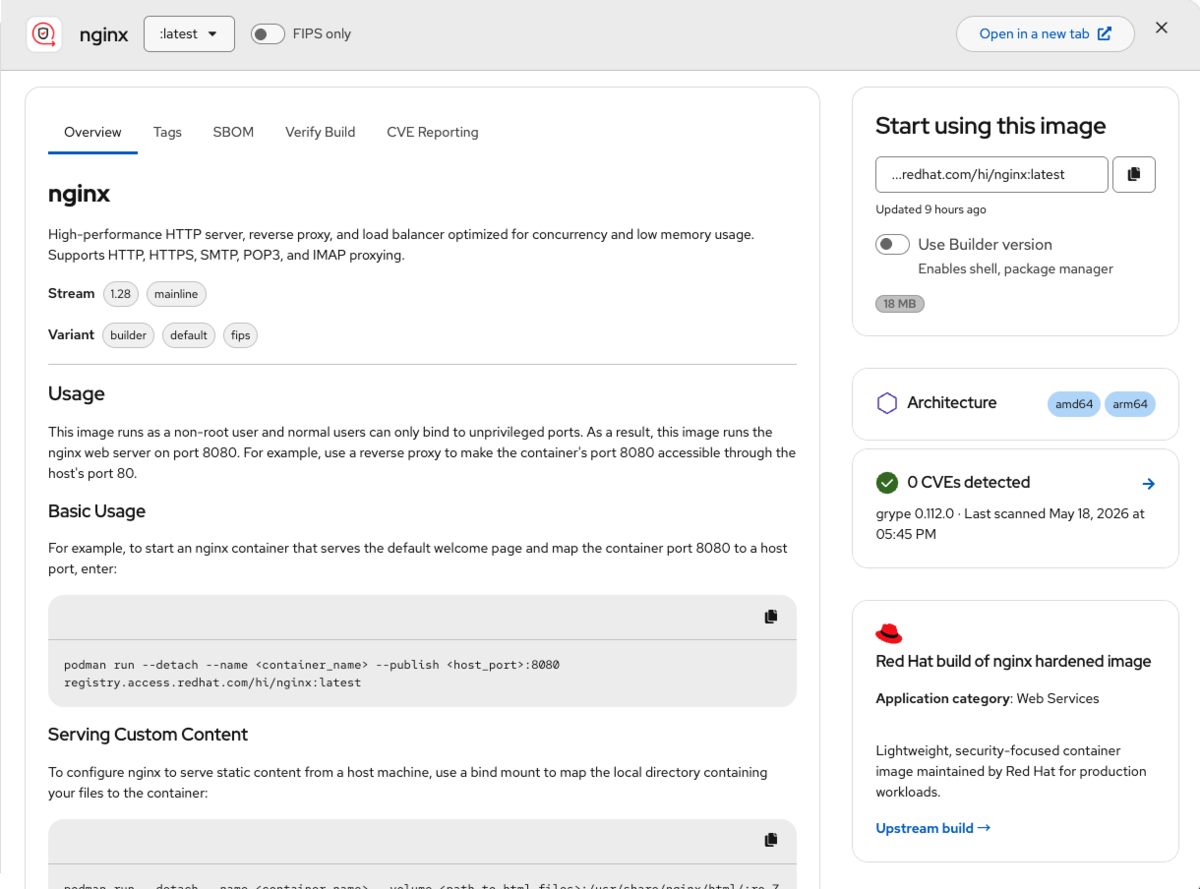Copy the Basic Usage podman command

(x=771, y=617)
